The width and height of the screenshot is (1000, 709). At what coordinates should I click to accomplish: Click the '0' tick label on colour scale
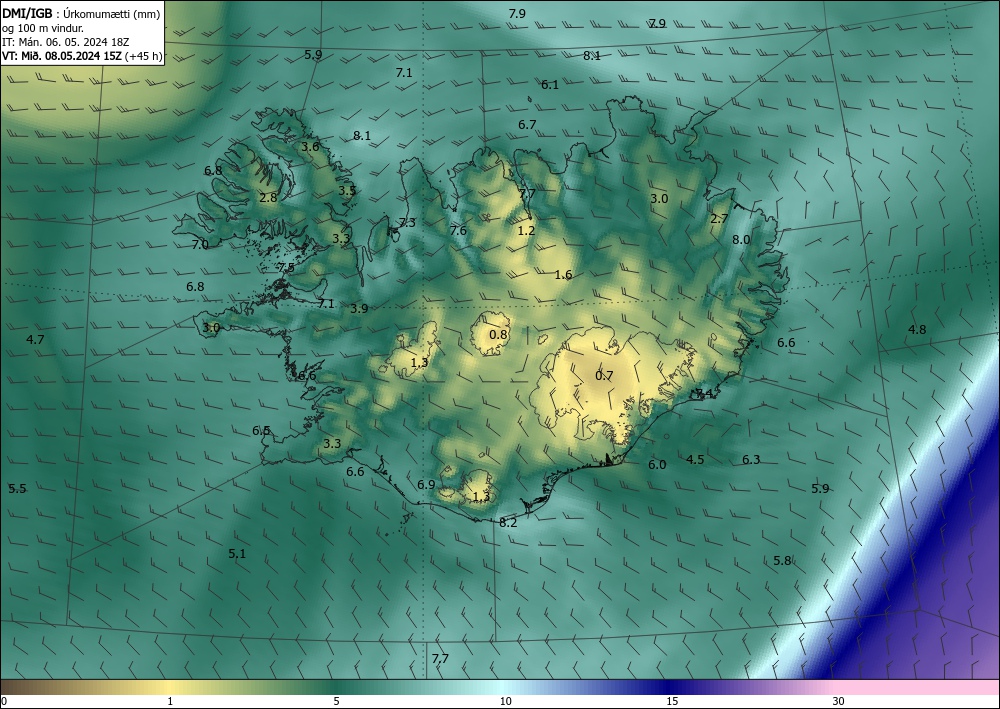coord(4,701)
